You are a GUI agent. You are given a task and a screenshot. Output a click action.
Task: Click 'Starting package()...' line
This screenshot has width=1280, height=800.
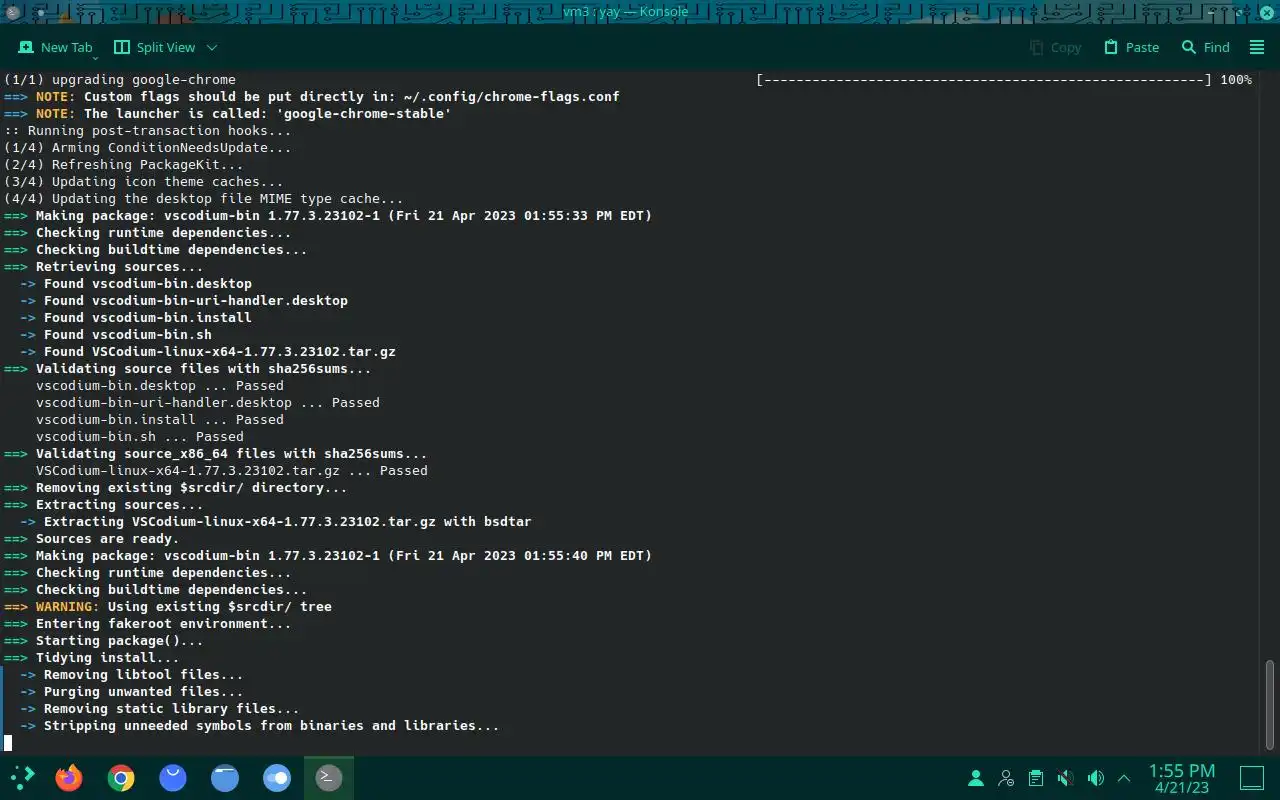104,641
